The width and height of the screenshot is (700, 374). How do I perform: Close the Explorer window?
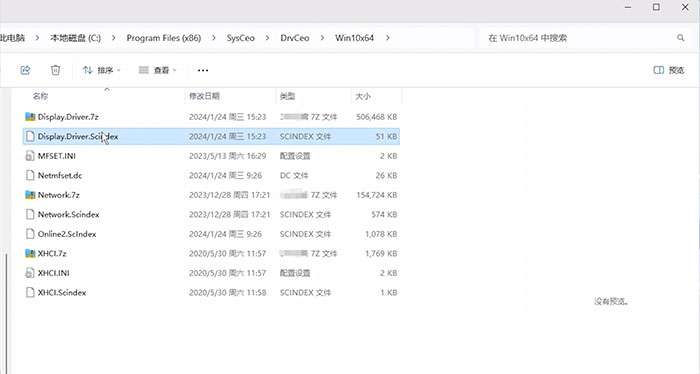click(x=685, y=8)
